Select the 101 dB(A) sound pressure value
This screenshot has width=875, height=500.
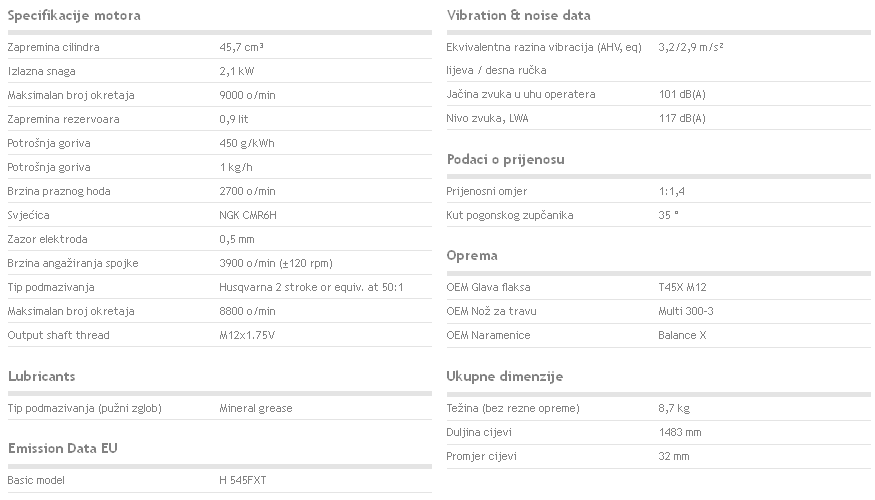coord(682,94)
